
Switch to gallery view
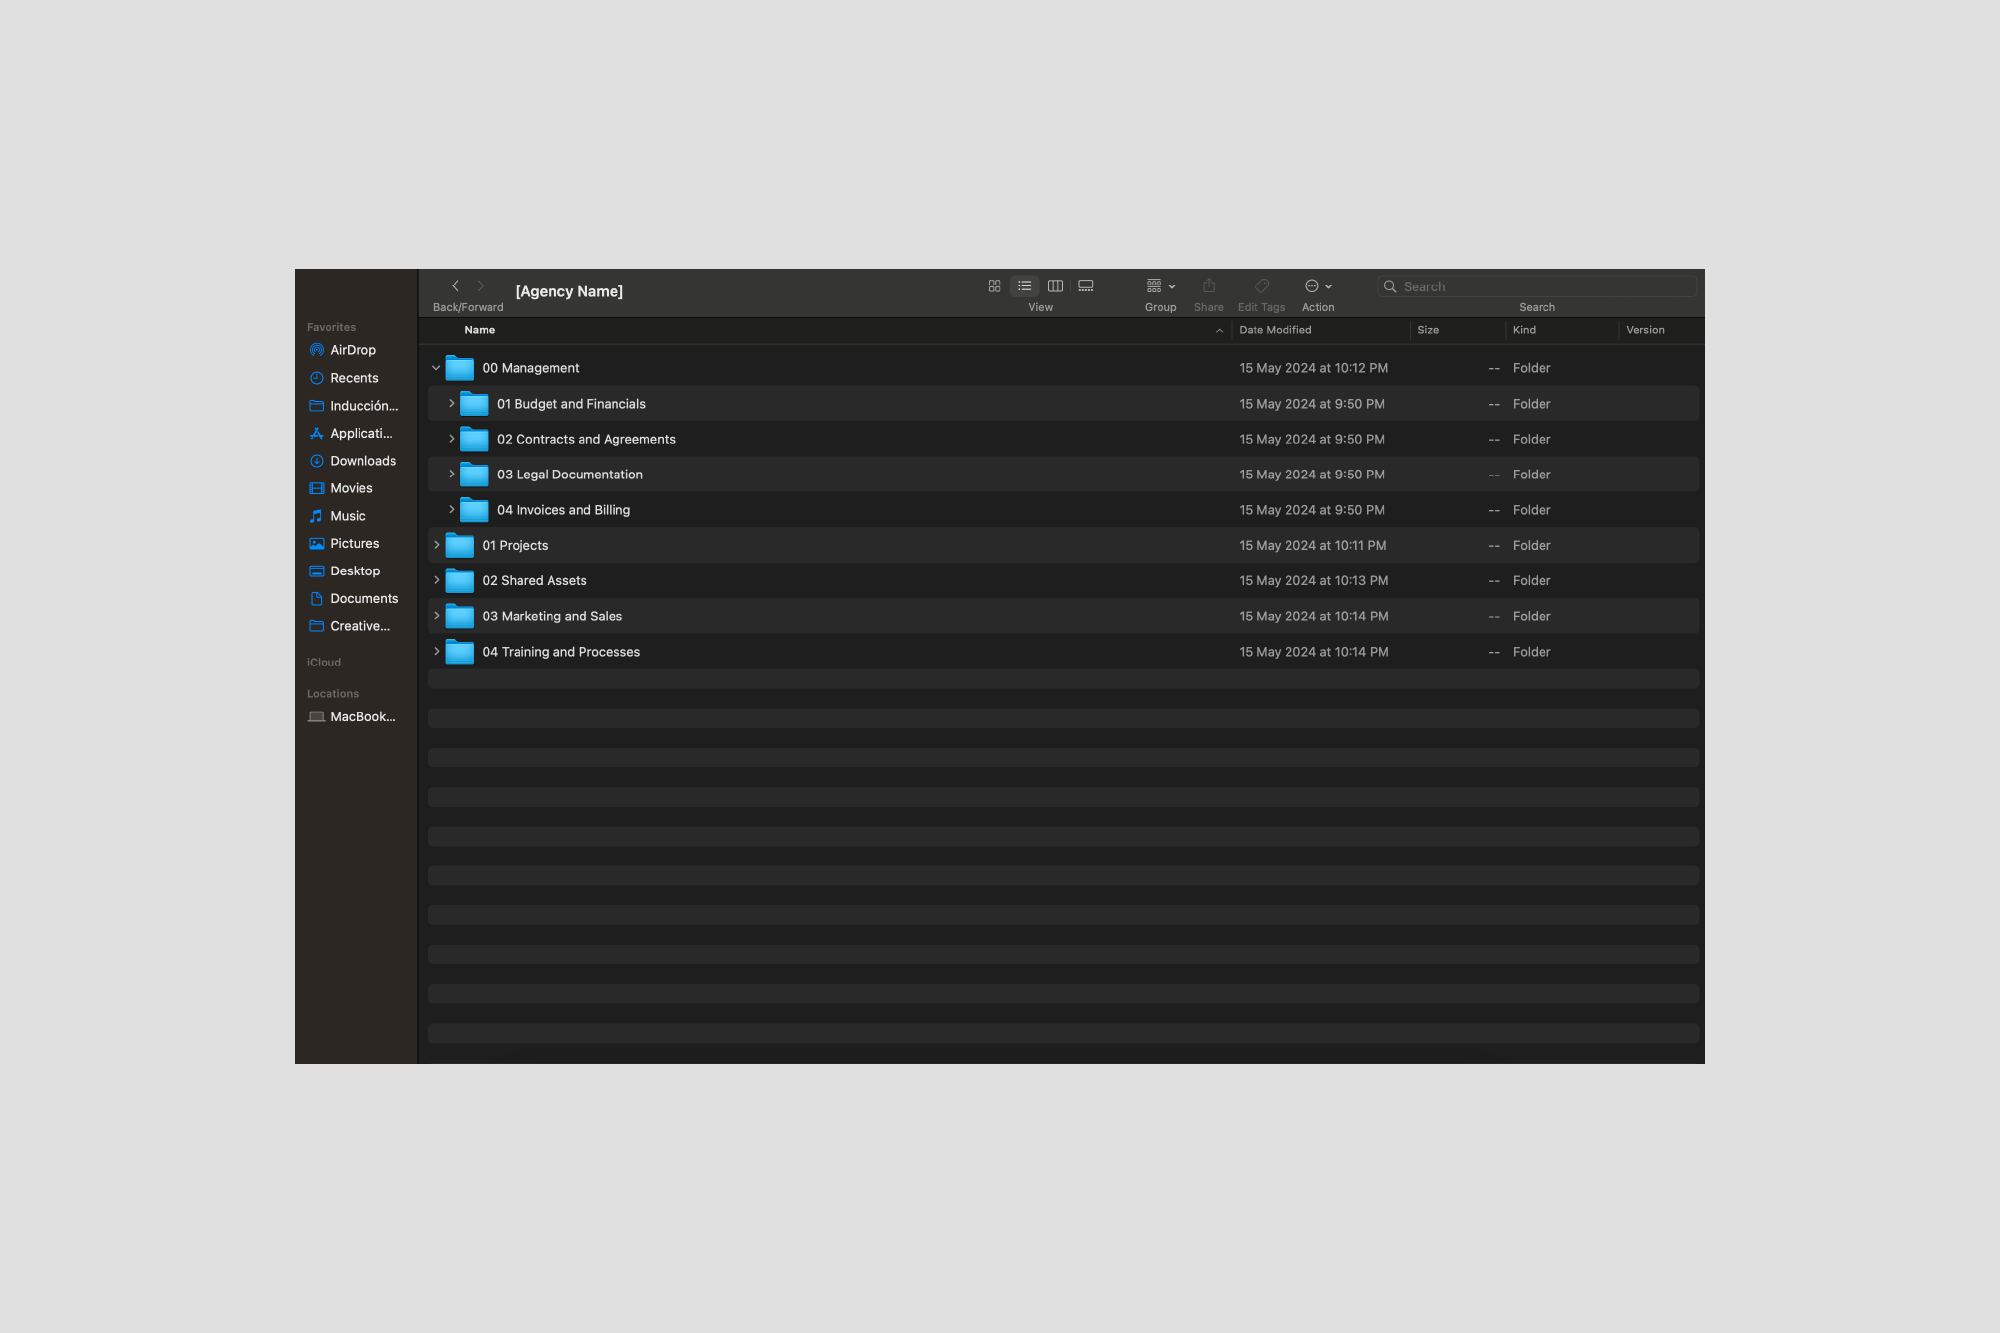point(1086,286)
